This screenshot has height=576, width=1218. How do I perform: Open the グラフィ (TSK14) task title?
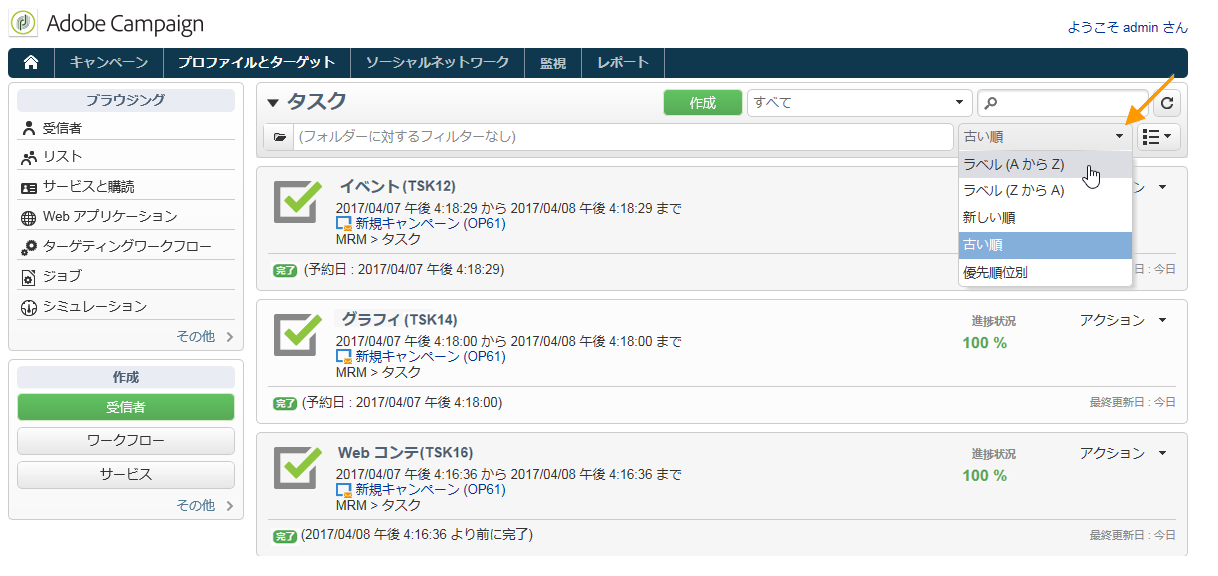398,319
